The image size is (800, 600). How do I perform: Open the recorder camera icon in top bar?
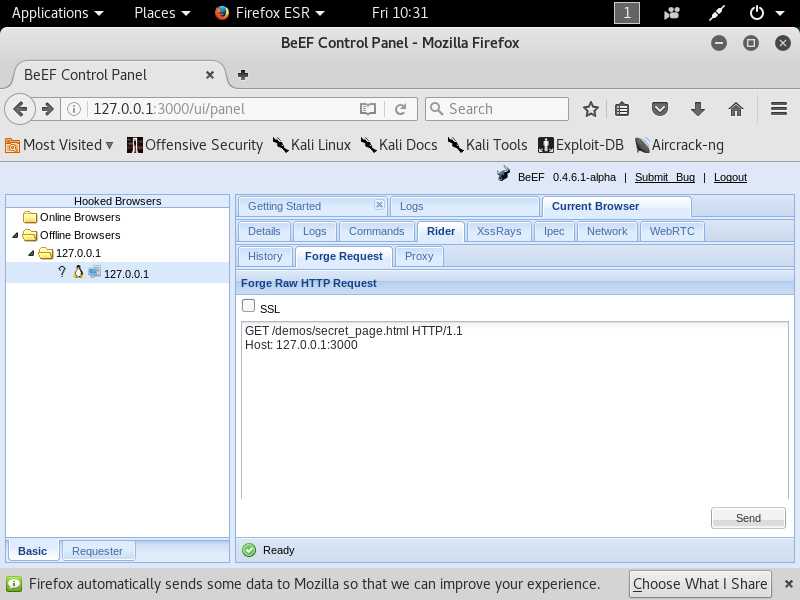(x=671, y=13)
